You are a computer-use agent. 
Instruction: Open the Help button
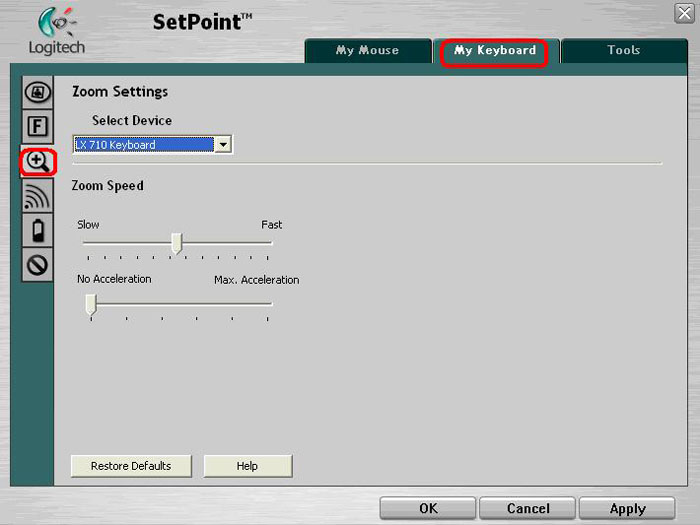pyautogui.click(x=248, y=466)
